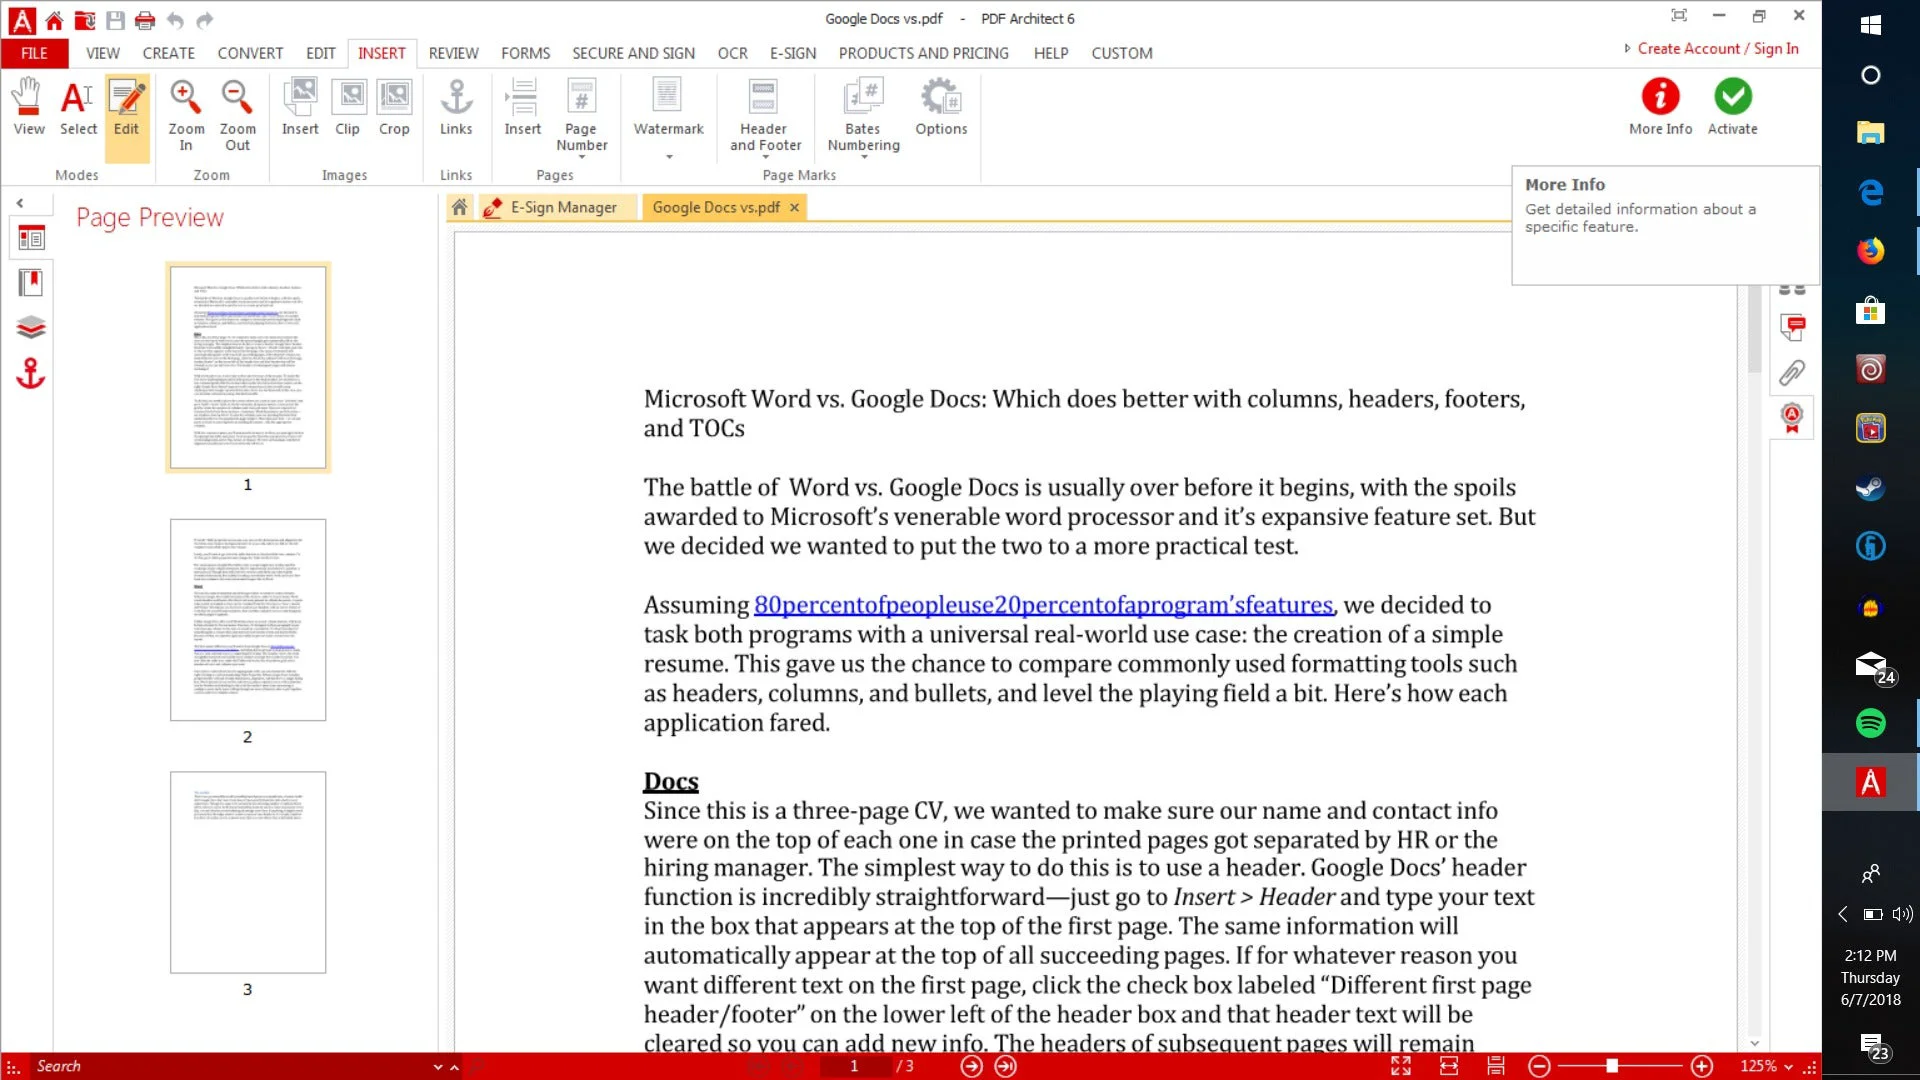The image size is (1920, 1080).
Task: Go to the next page arrow
Action: (971, 1066)
